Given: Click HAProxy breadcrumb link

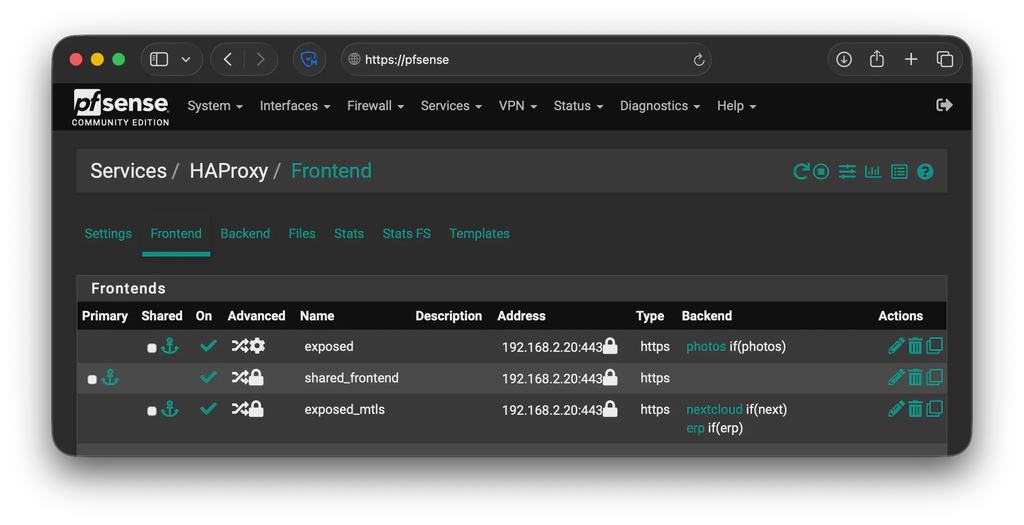Looking at the screenshot, I should pos(229,171).
